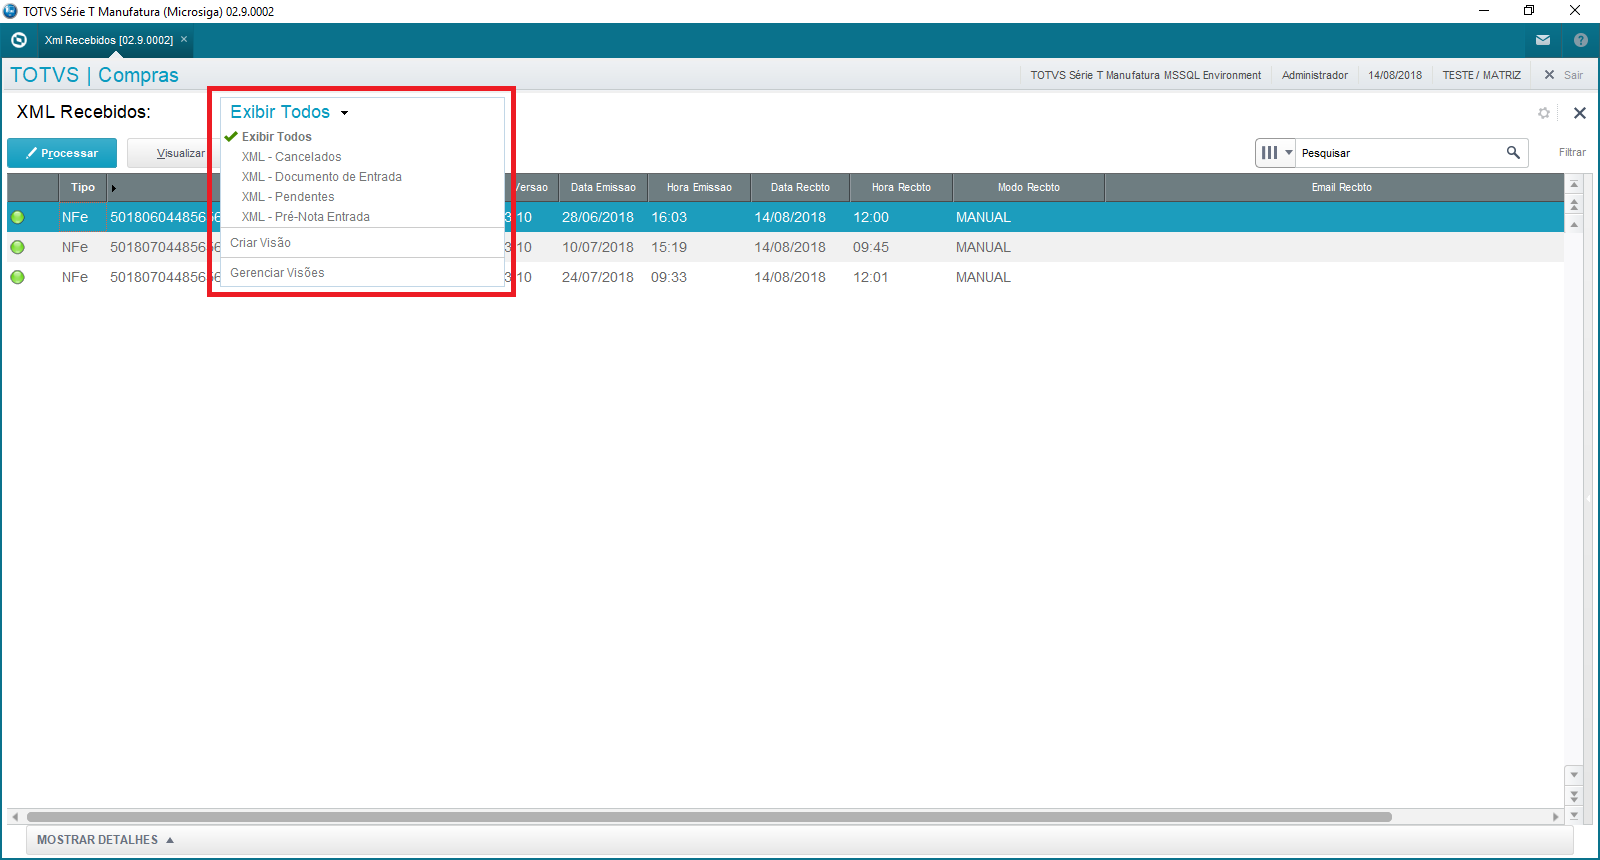Select XML - Pendentes view
Image resolution: width=1600 pixels, height=860 pixels.
288,197
